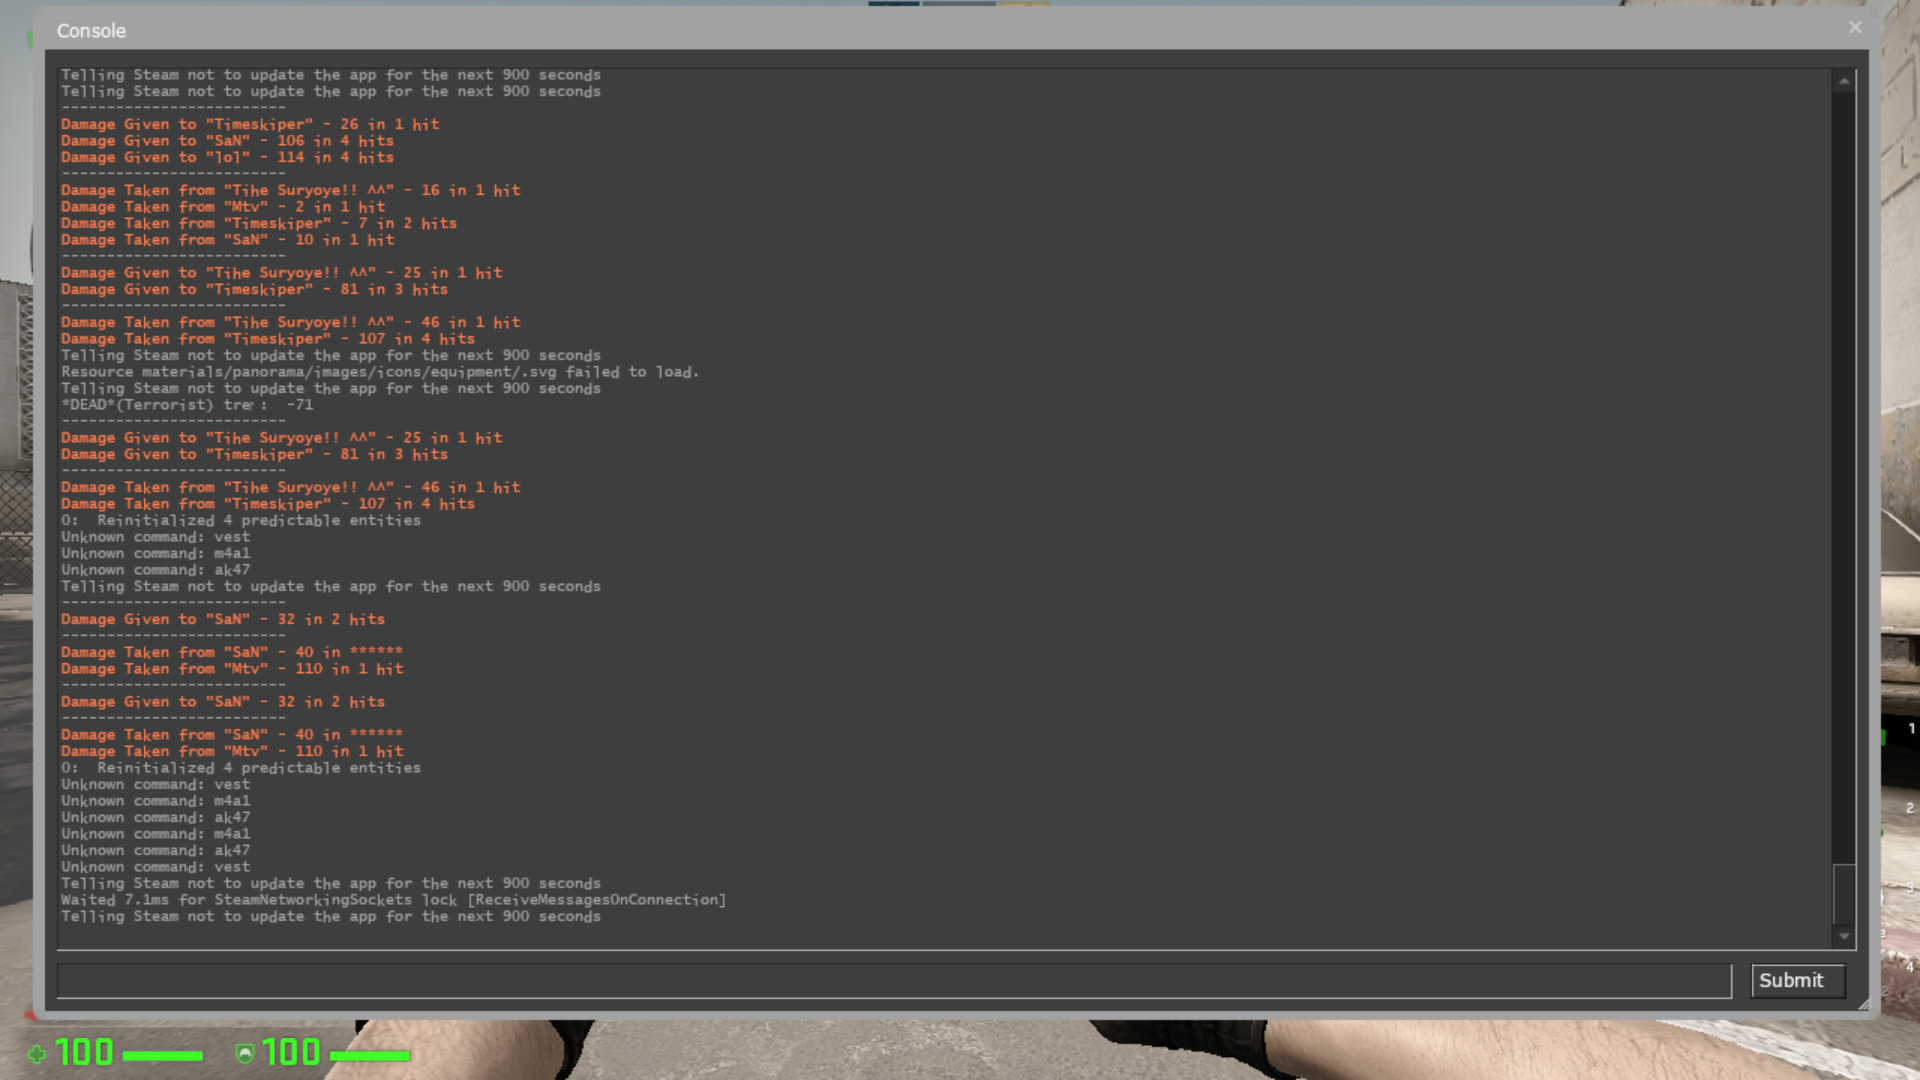Click the armor helmet icon in the HUD
The height and width of the screenshot is (1080, 1920).
click(x=243, y=1053)
